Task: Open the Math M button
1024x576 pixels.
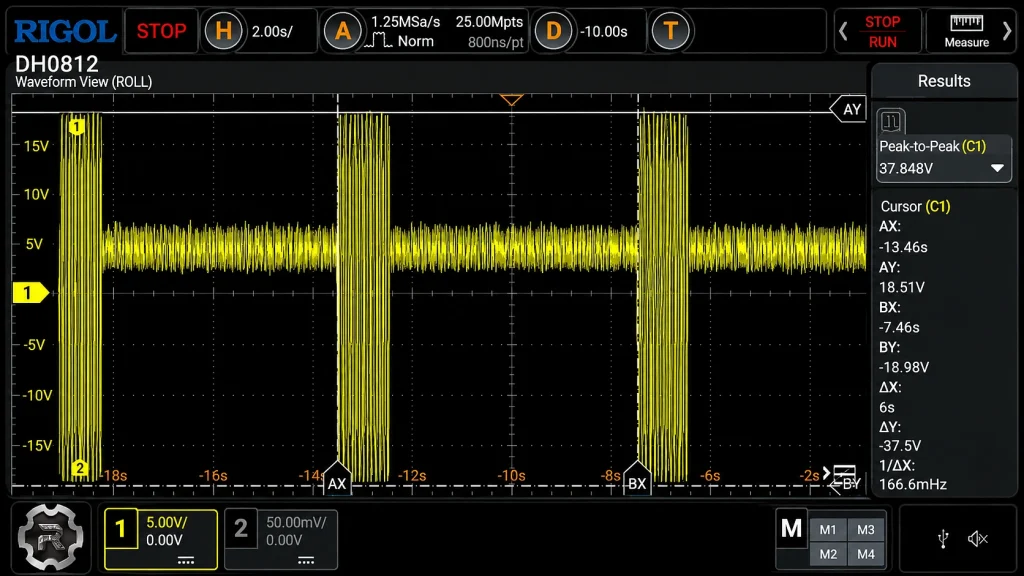Action: 791,528
